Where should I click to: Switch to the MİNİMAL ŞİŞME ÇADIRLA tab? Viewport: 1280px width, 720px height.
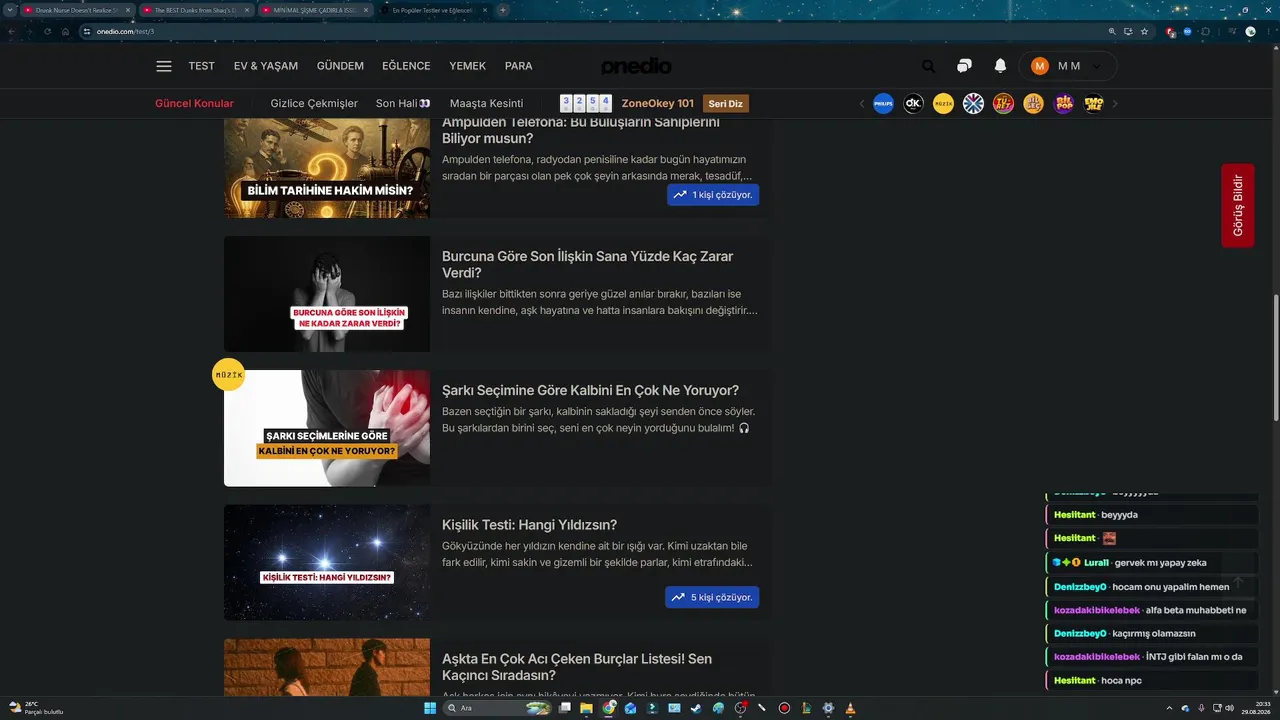tap(315, 10)
